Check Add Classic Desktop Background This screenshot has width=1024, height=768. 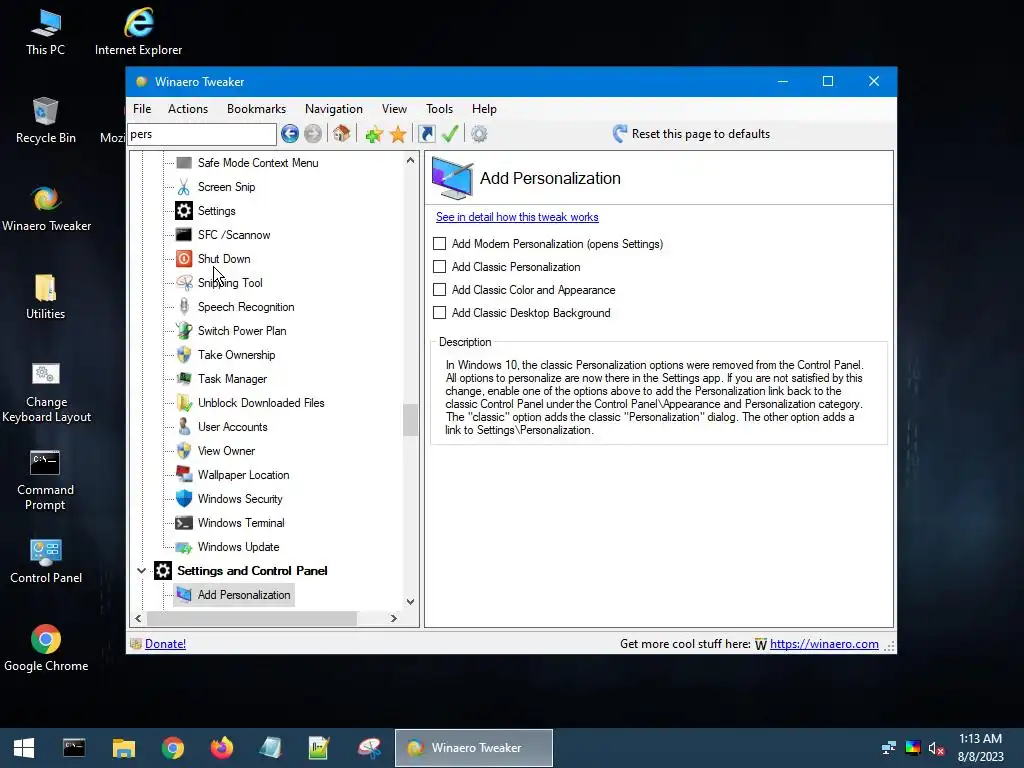click(x=440, y=313)
